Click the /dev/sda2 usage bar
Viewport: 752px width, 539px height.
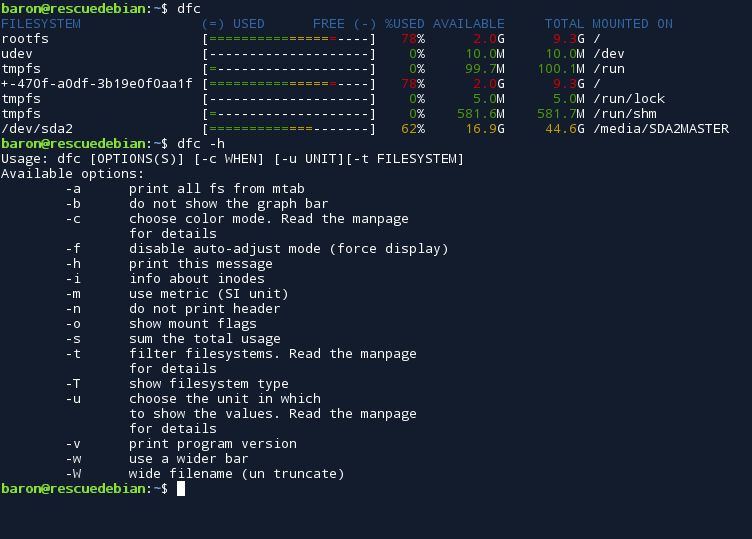[x=289, y=129]
